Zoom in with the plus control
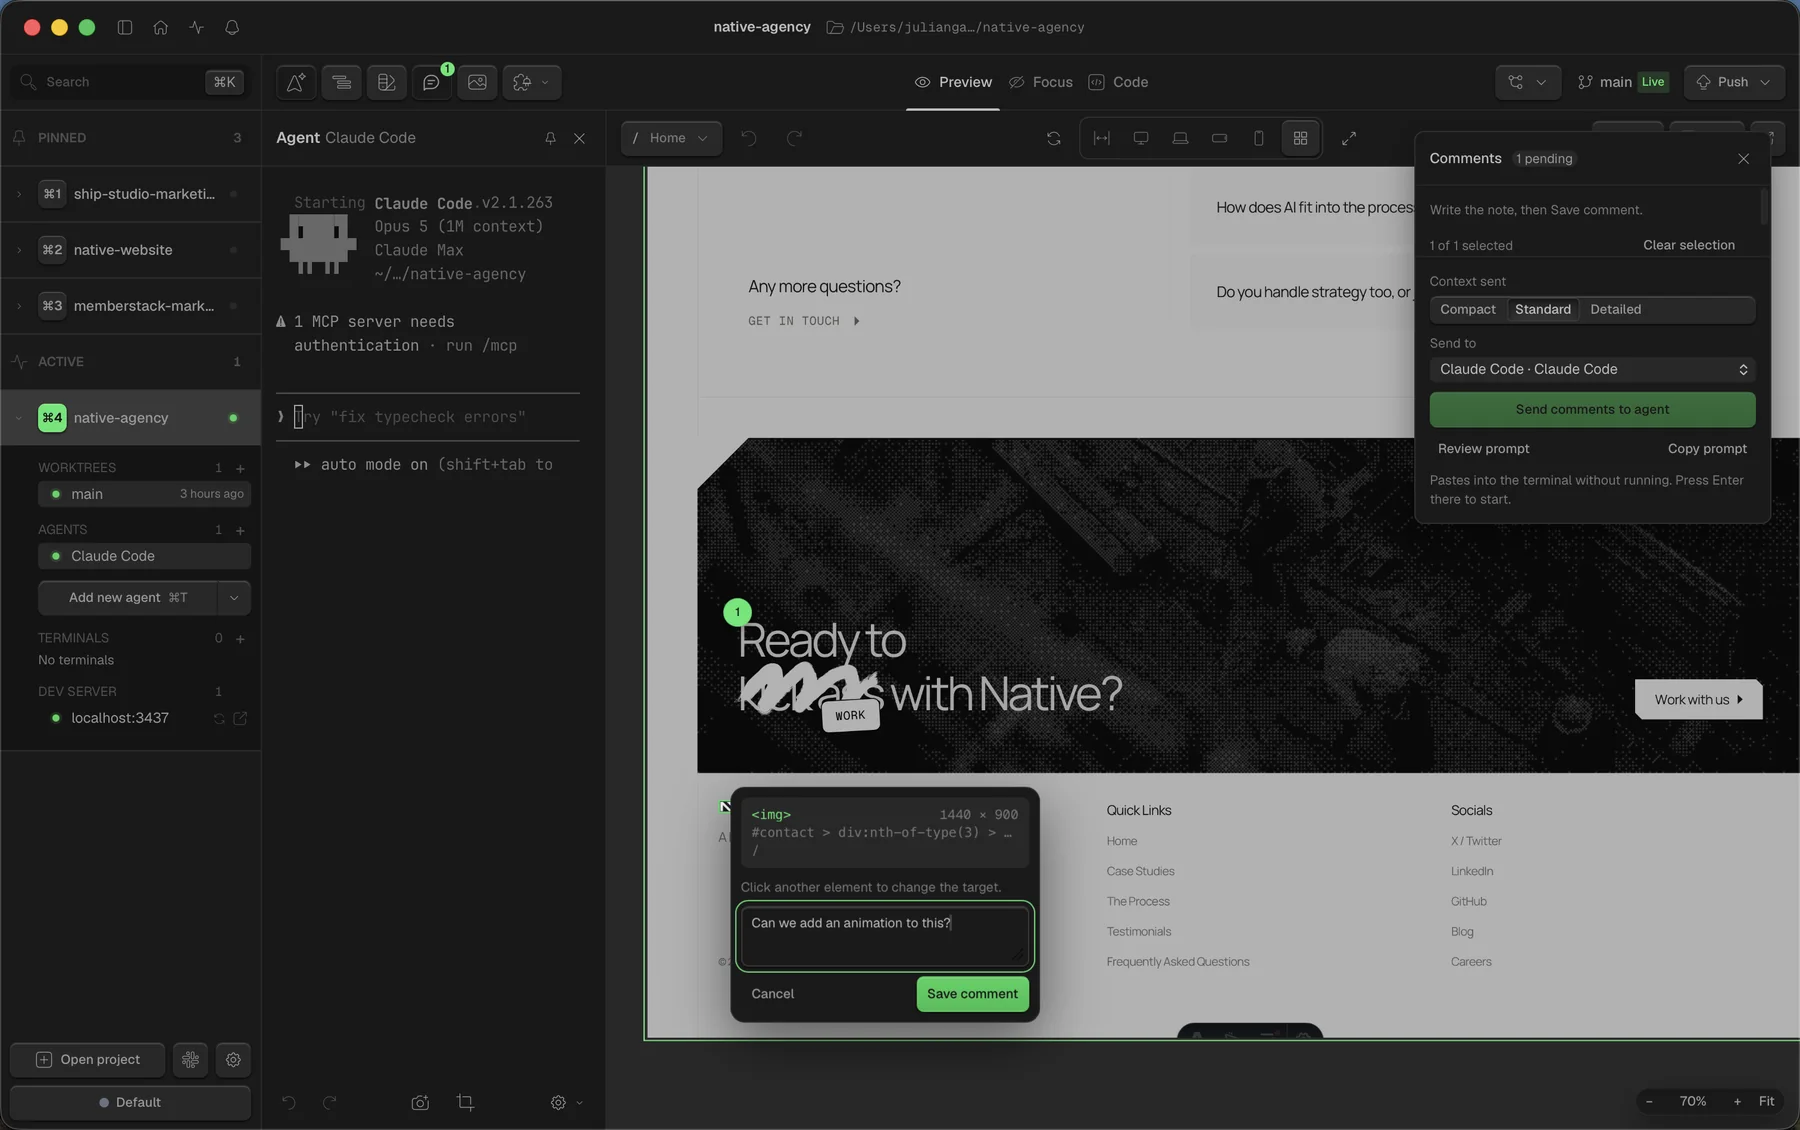Viewport: 1800px width, 1130px height. 1737,1102
